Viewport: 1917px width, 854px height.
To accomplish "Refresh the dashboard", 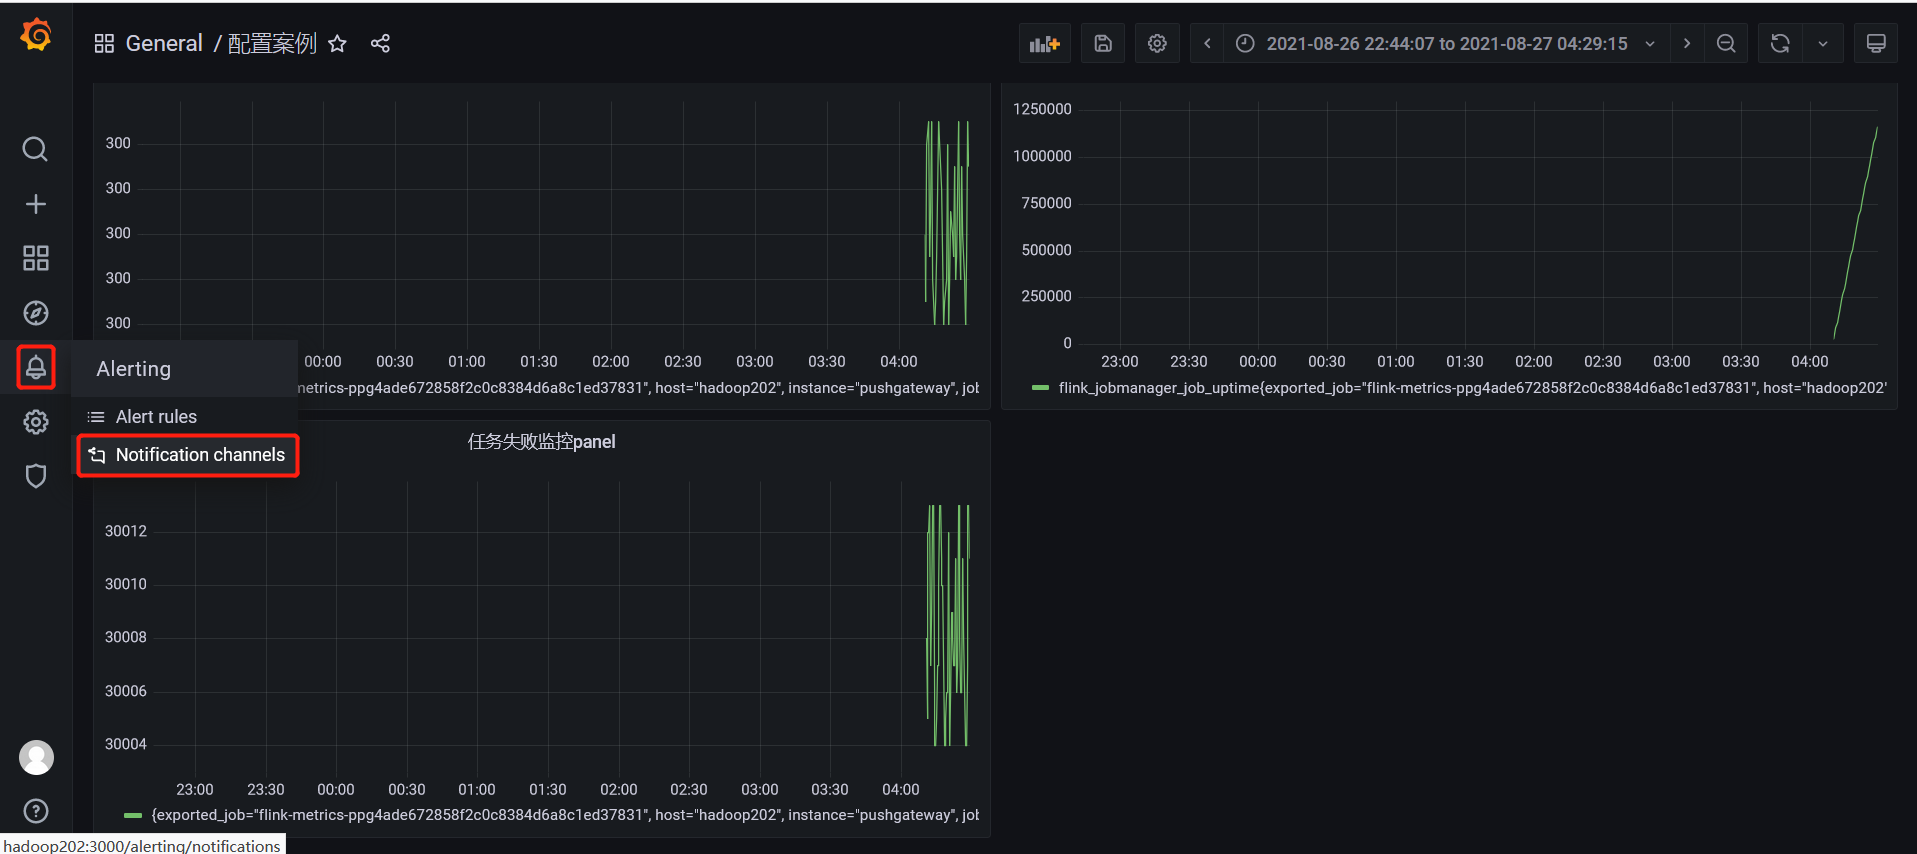I will (x=1780, y=43).
